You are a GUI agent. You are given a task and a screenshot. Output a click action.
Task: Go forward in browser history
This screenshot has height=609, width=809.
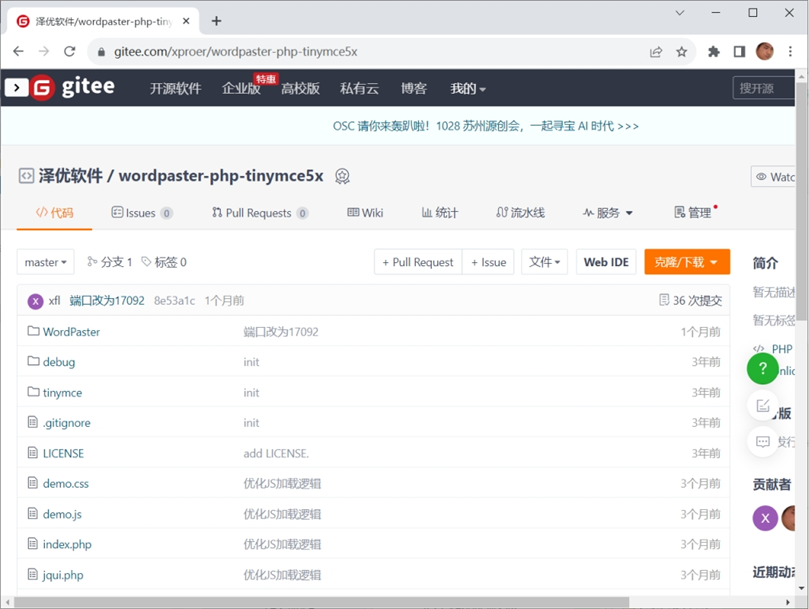pos(44,51)
